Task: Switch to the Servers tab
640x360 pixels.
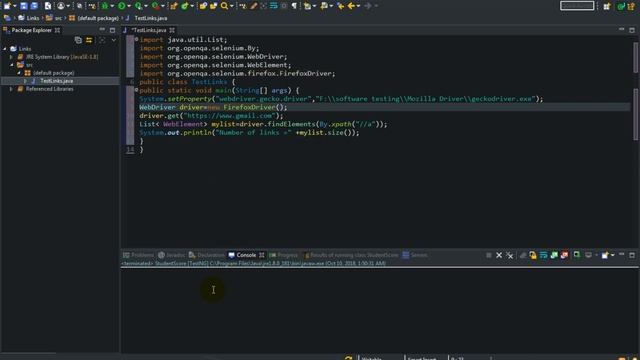Action: [x=415, y=255]
